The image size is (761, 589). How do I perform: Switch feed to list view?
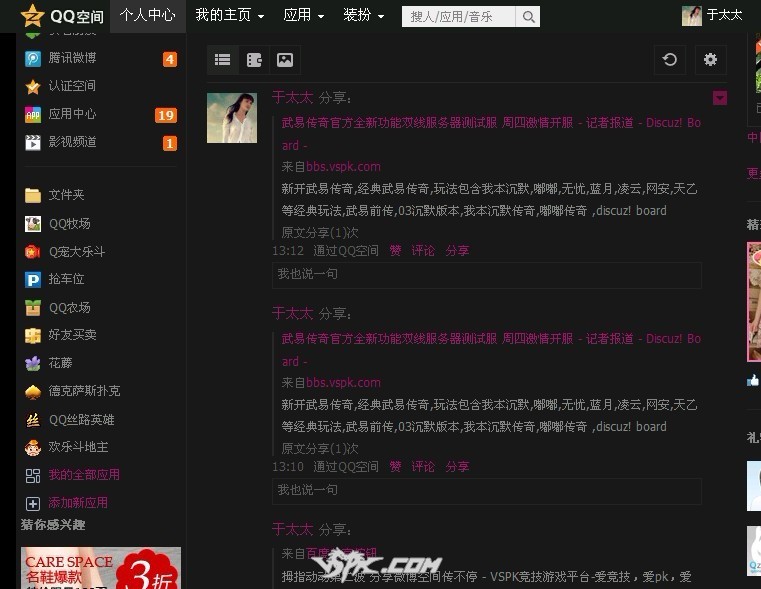pyautogui.click(x=223, y=60)
